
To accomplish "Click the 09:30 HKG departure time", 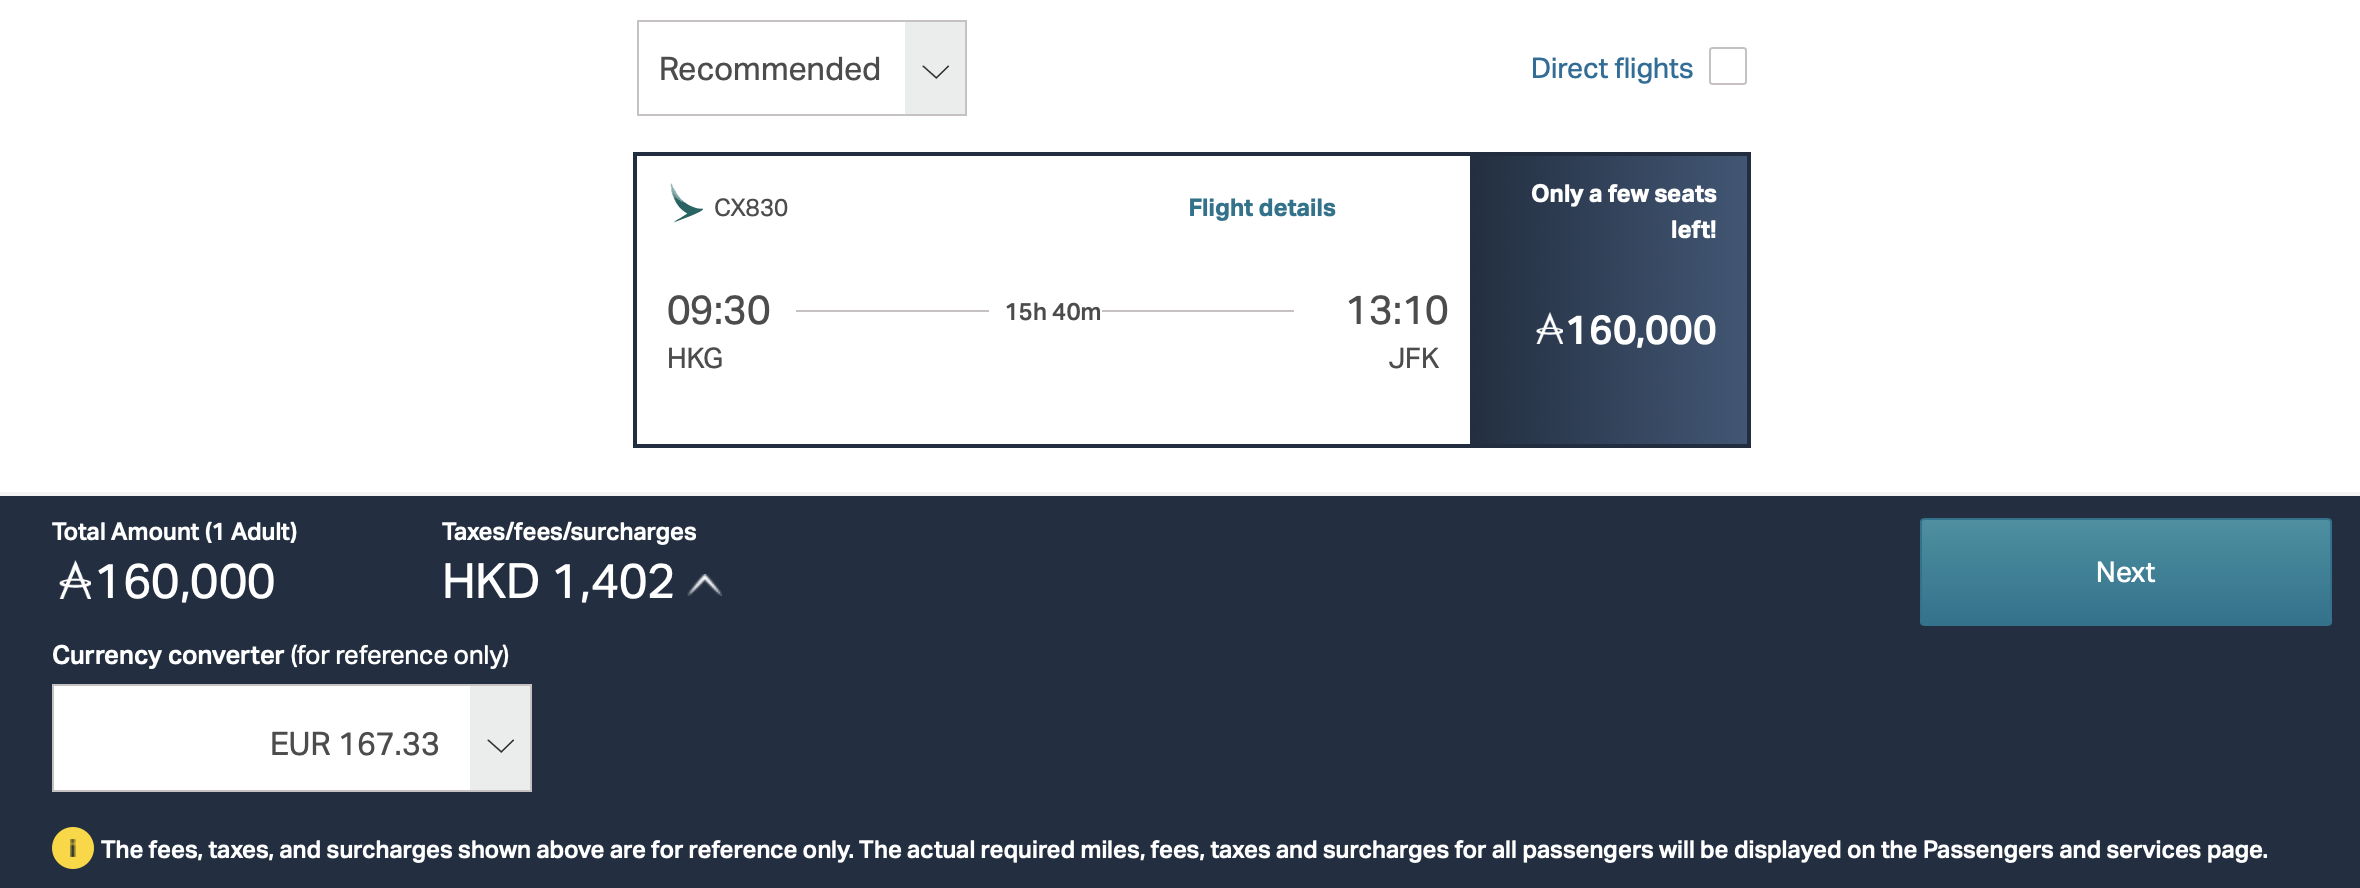I will click(718, 310).
